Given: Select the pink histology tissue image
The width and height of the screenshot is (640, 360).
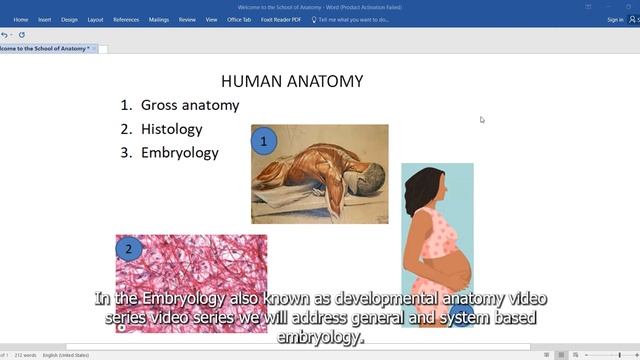Looking at the screenshot, I should pyautogui.click(x=191, y=284).
